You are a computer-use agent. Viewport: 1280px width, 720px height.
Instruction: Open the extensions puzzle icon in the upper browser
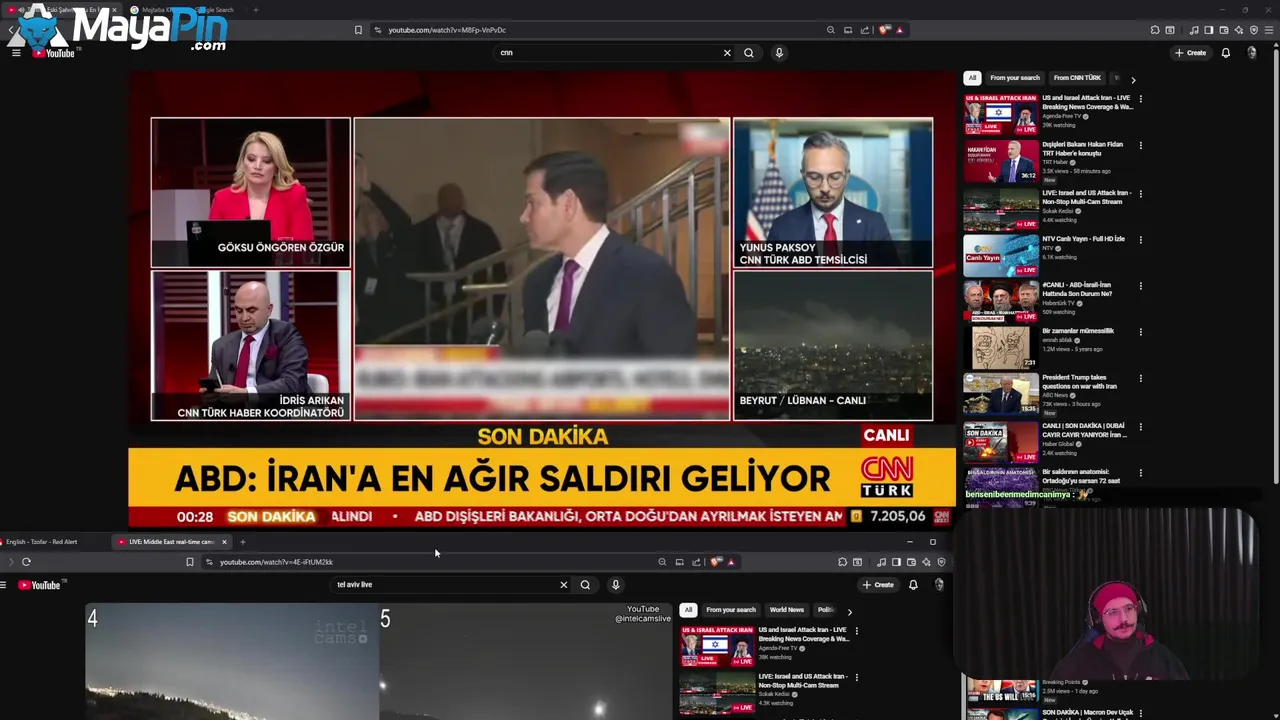(x=1155, y=30)
